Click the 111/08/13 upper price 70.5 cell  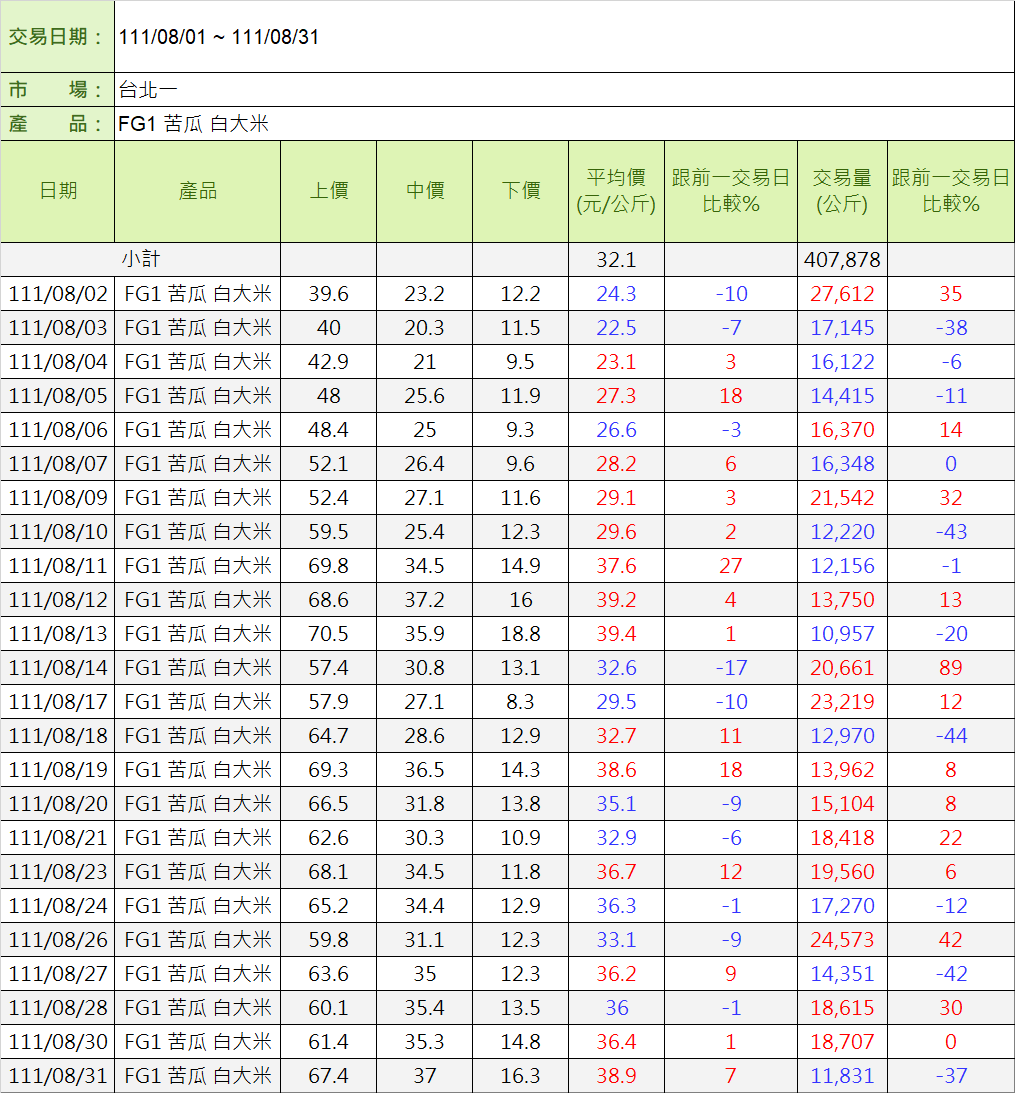point(328,634)
